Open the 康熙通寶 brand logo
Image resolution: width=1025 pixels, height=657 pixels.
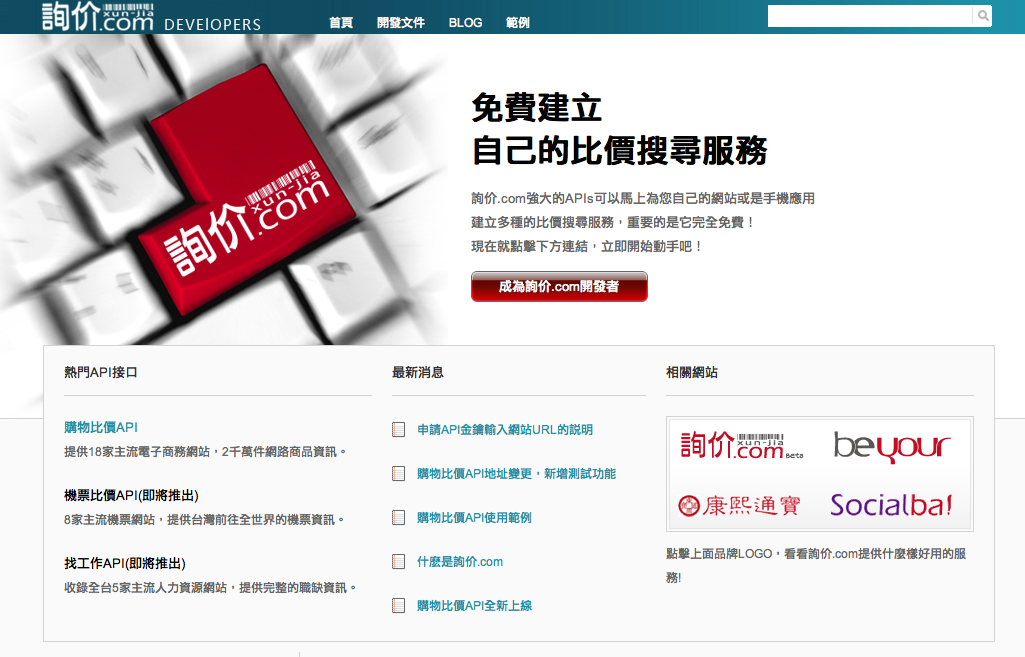(739, 505)
